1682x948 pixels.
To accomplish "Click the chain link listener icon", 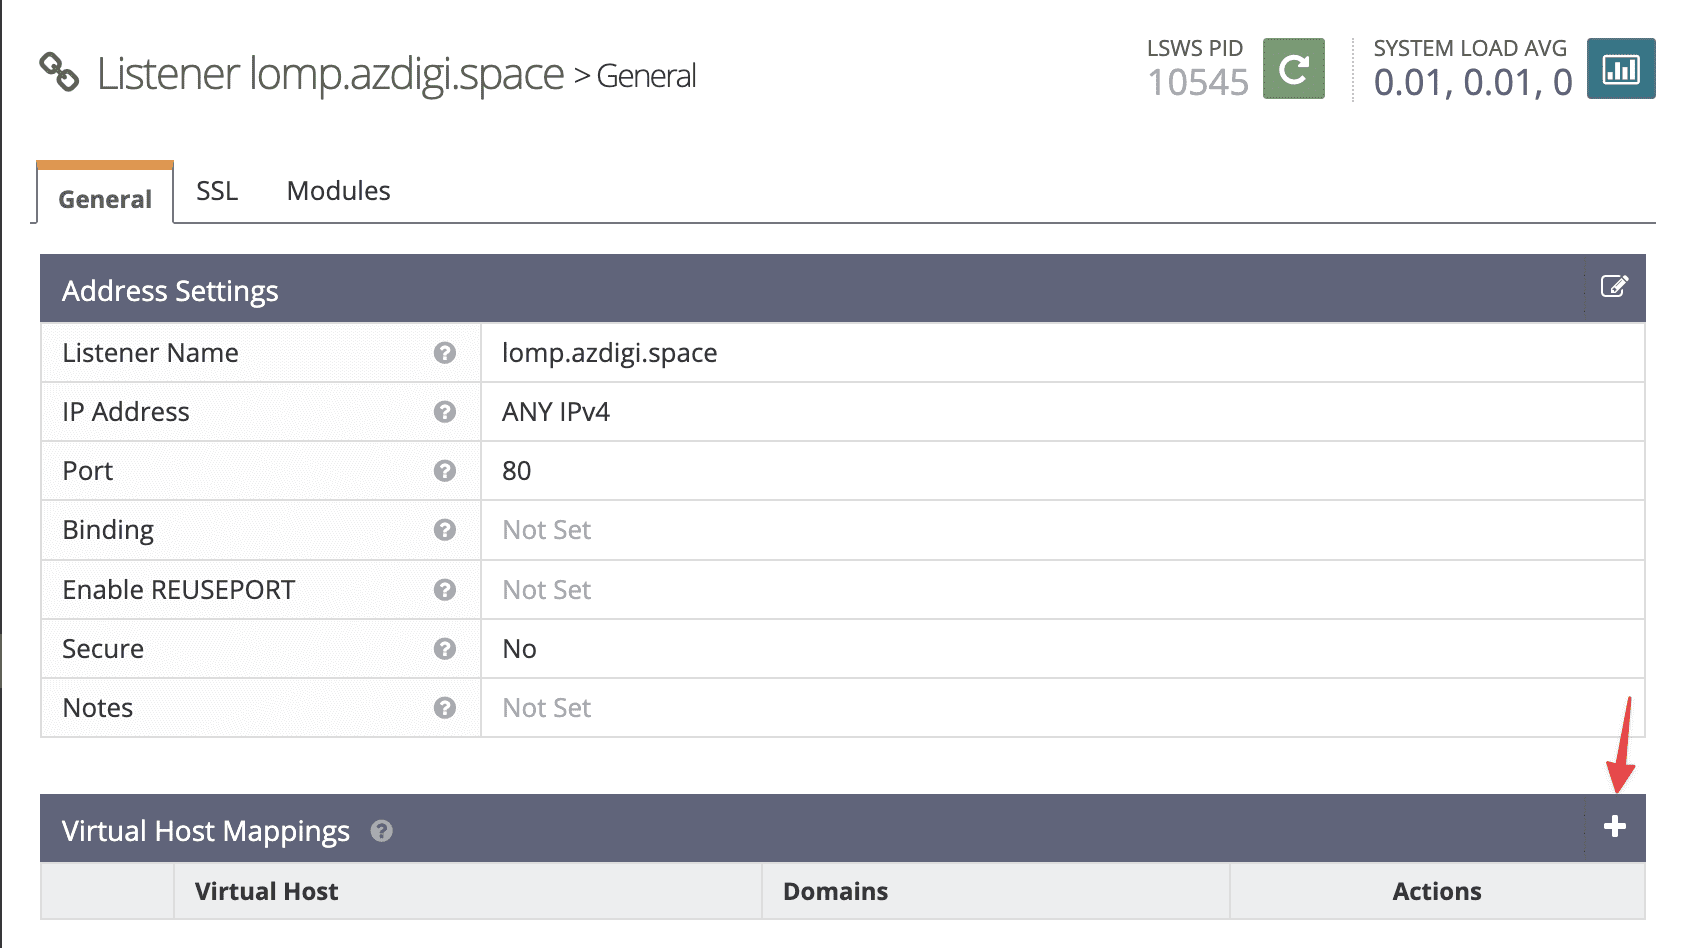I will 59,72.
